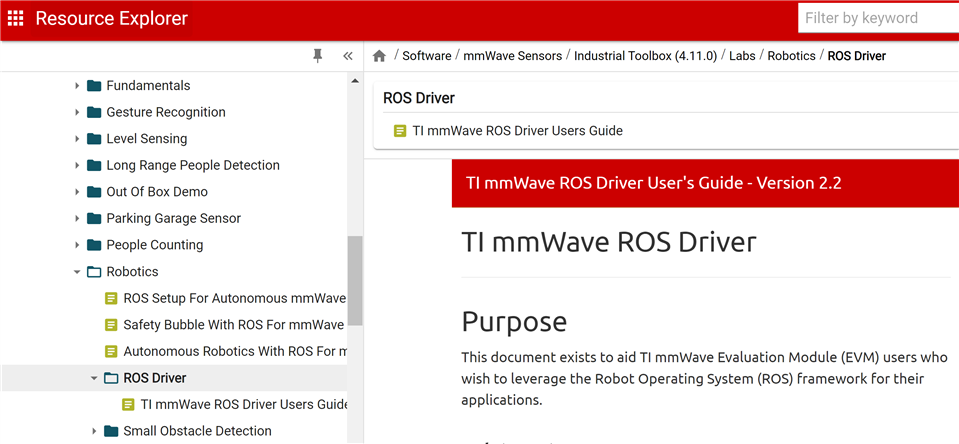
Task: Click scroll-up arrow of tree panel
Action: pyautogui.click(x=355, y=81)
